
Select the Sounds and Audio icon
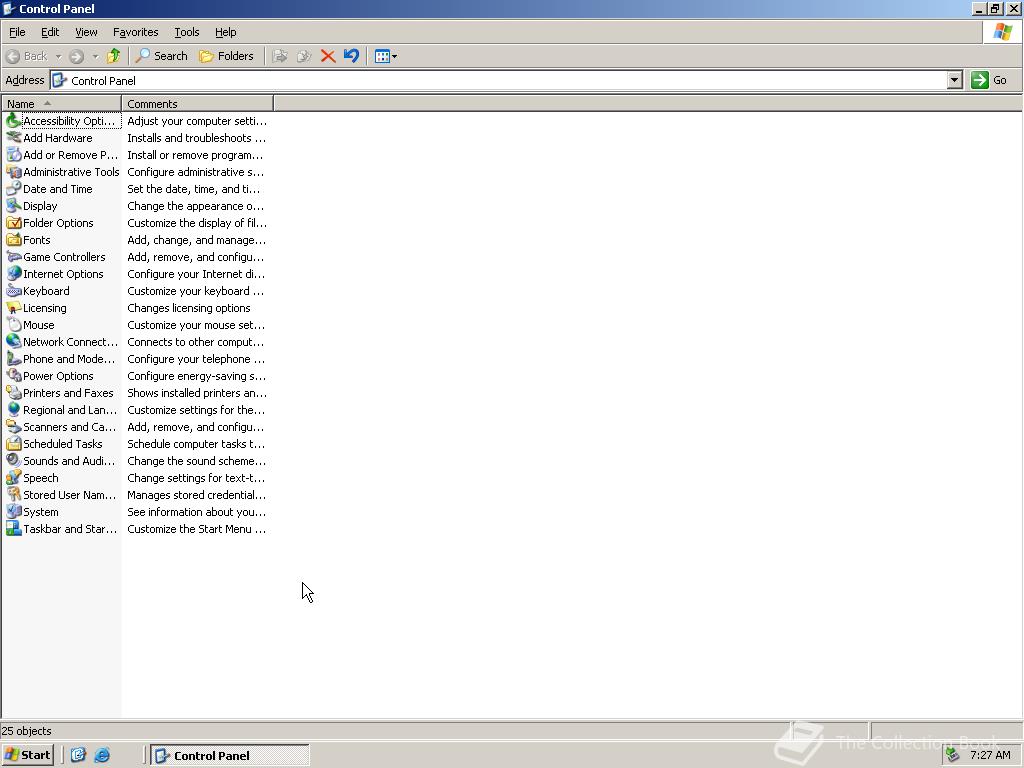[x=14, y=460]
